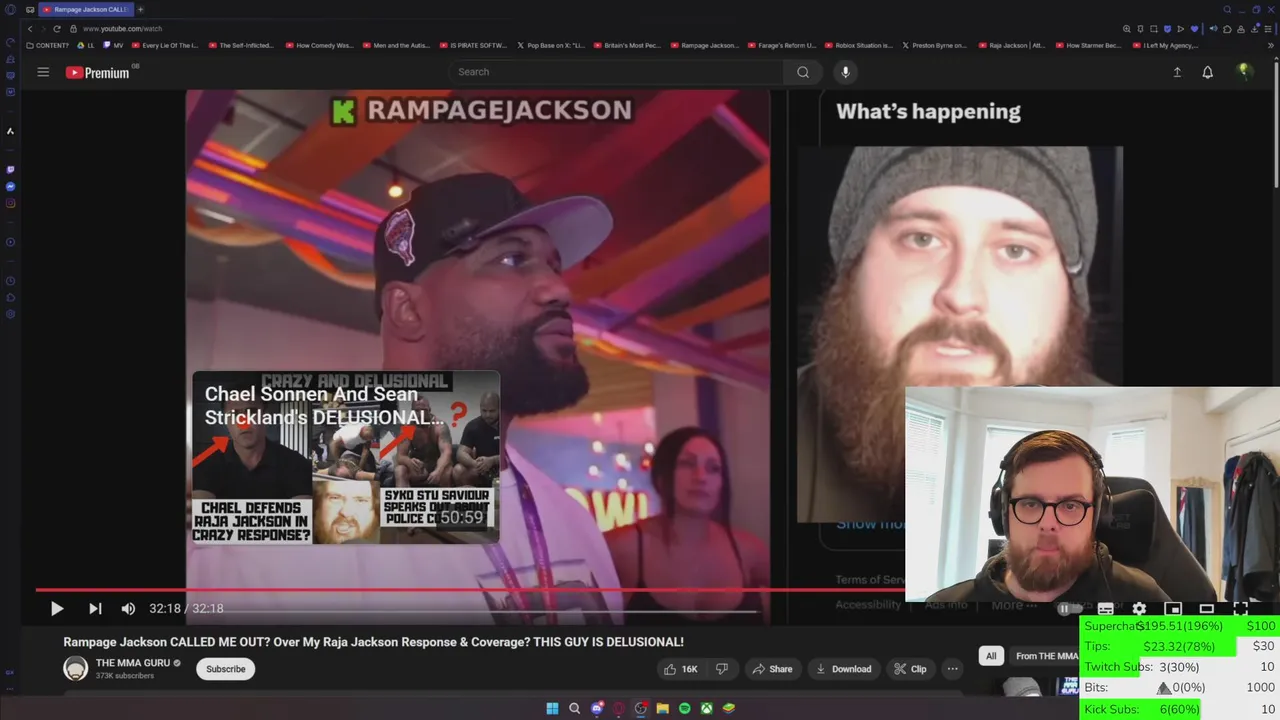This screenshot has height=720, width=1280.
Task: Open How Starmer Bec bookmark
Action: (x=1088, y=45)
